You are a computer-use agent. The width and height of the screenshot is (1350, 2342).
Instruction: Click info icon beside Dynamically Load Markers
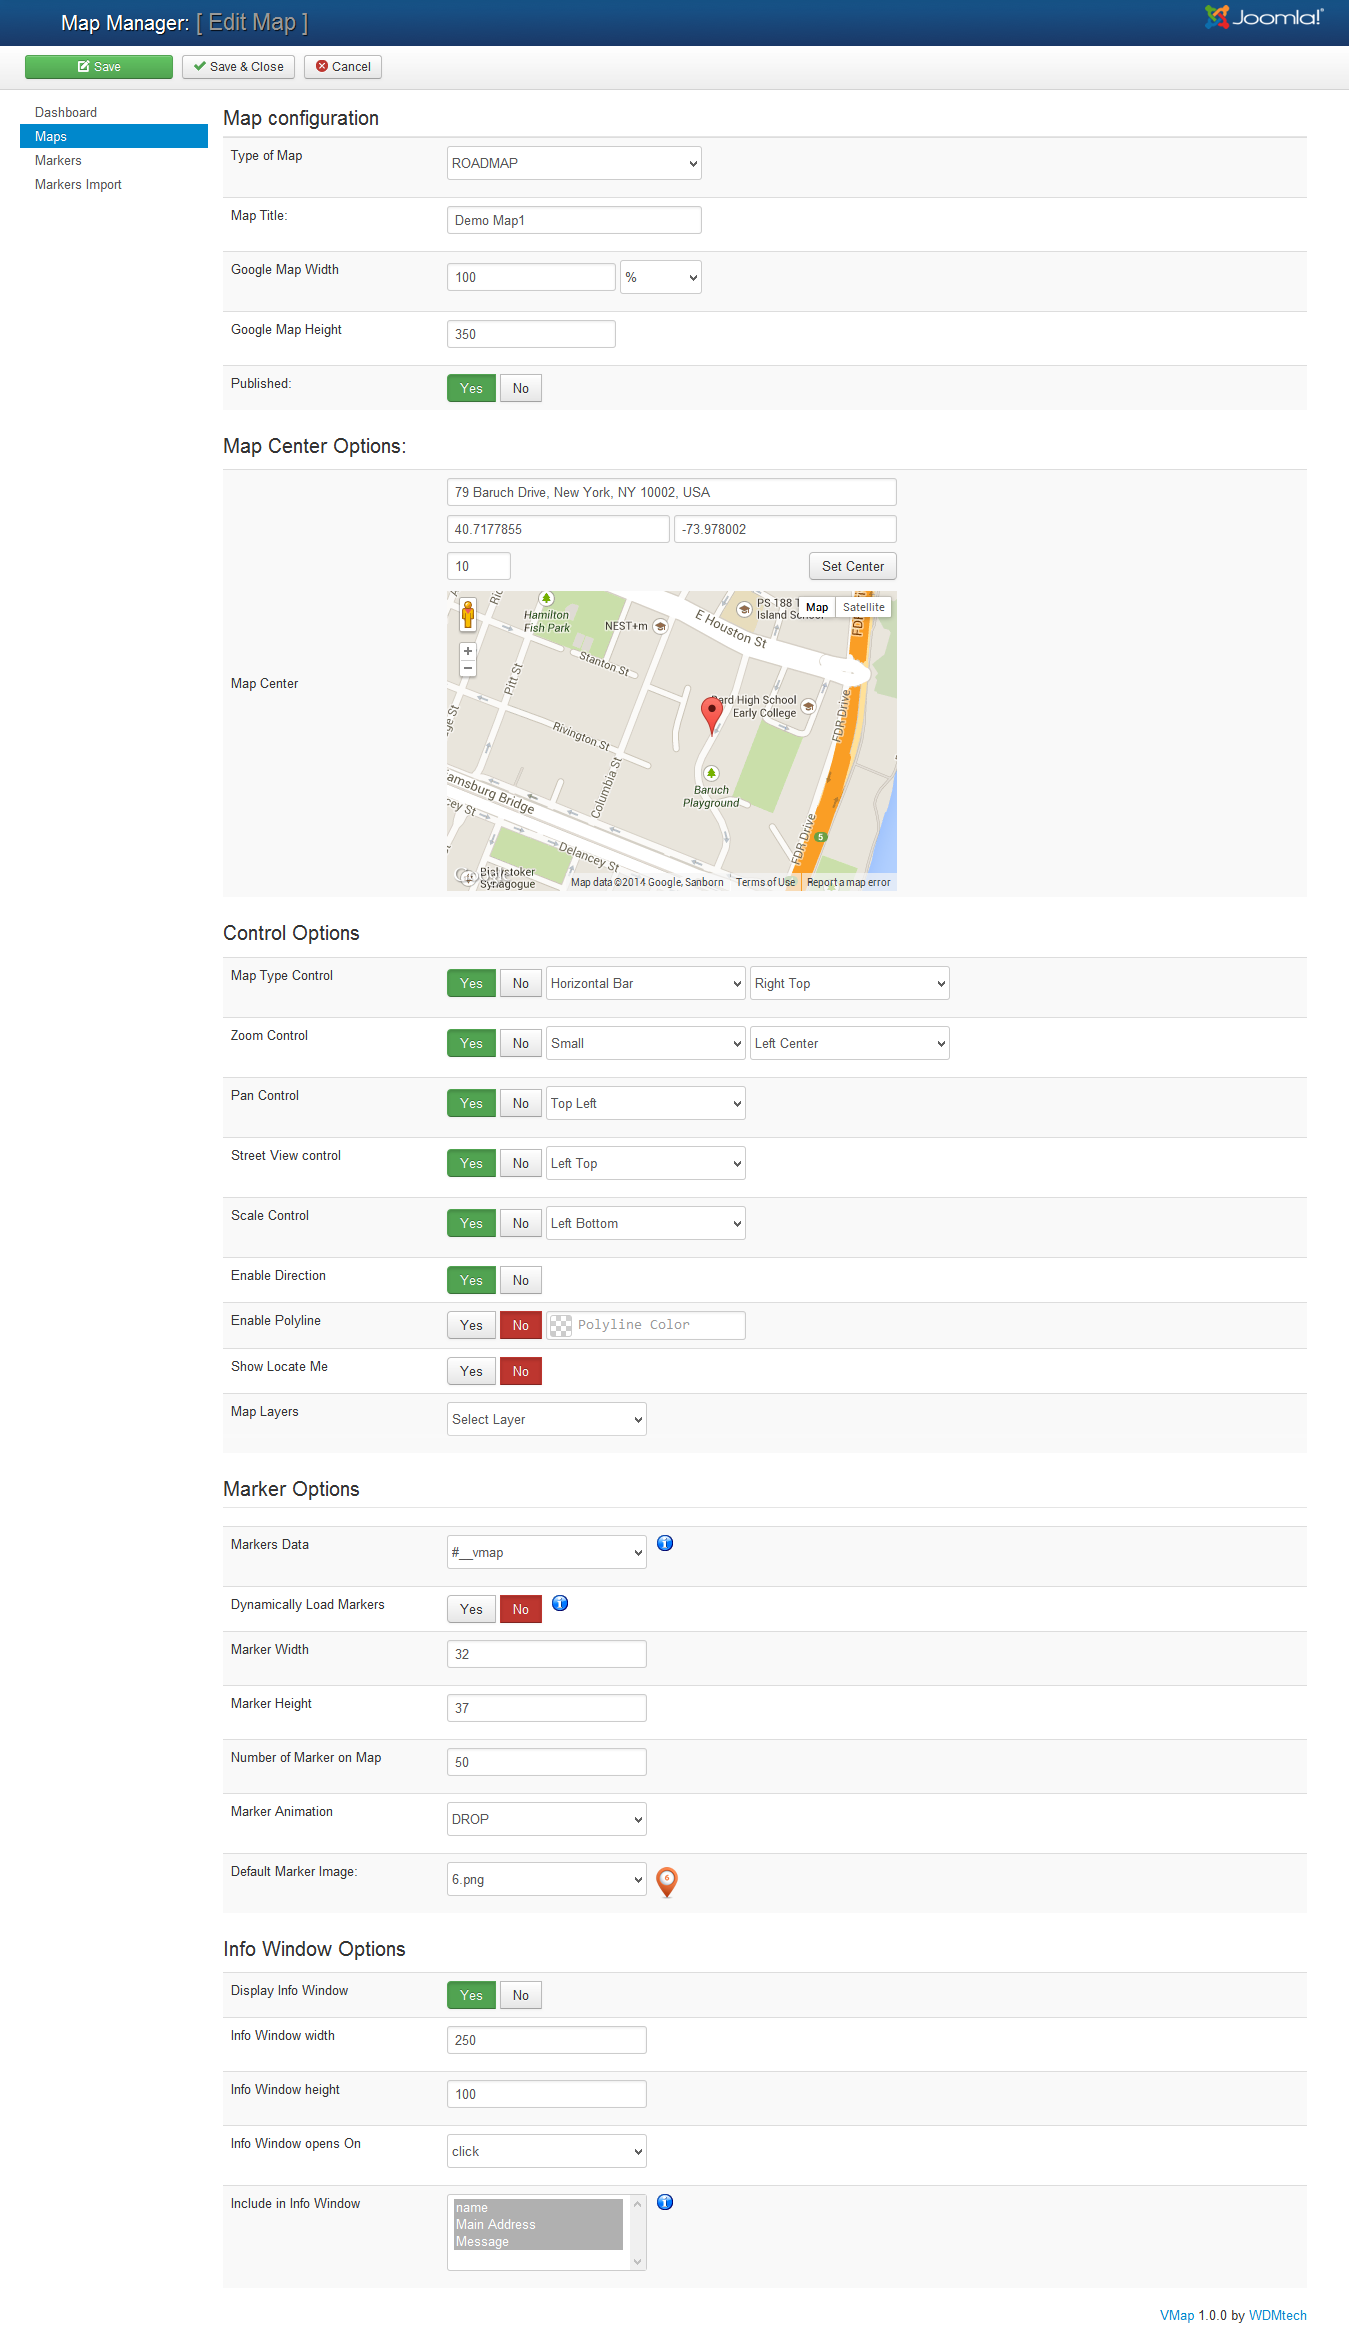point(560,1603)
